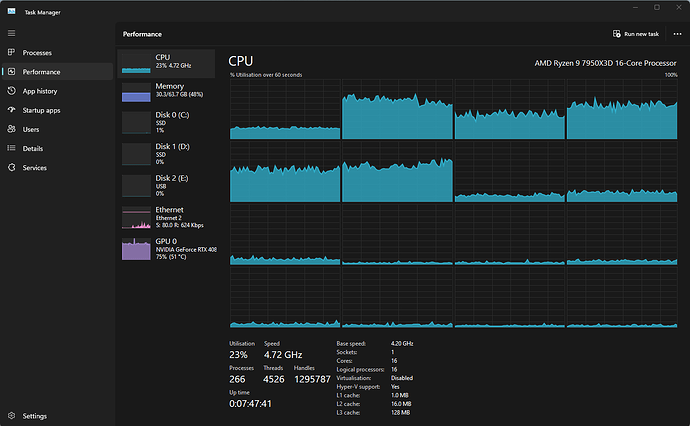Click the Base speed 4.20 GHz value
Image resolution: width=690 pixels, height=426 pixels.
(402, 343)
